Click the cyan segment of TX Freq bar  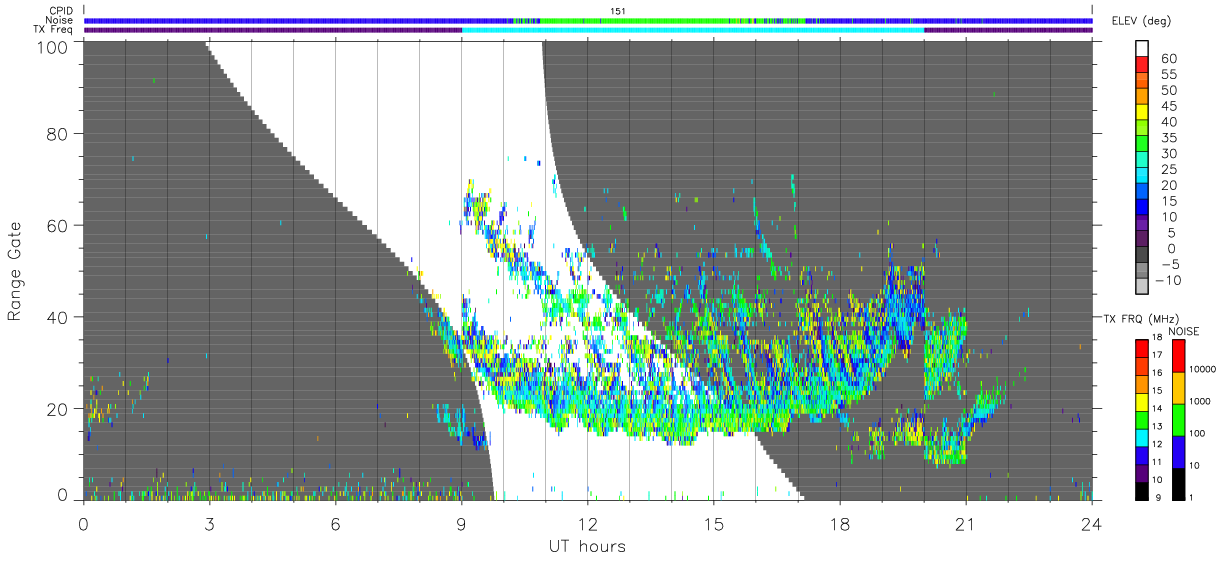(x=692, y=30)
